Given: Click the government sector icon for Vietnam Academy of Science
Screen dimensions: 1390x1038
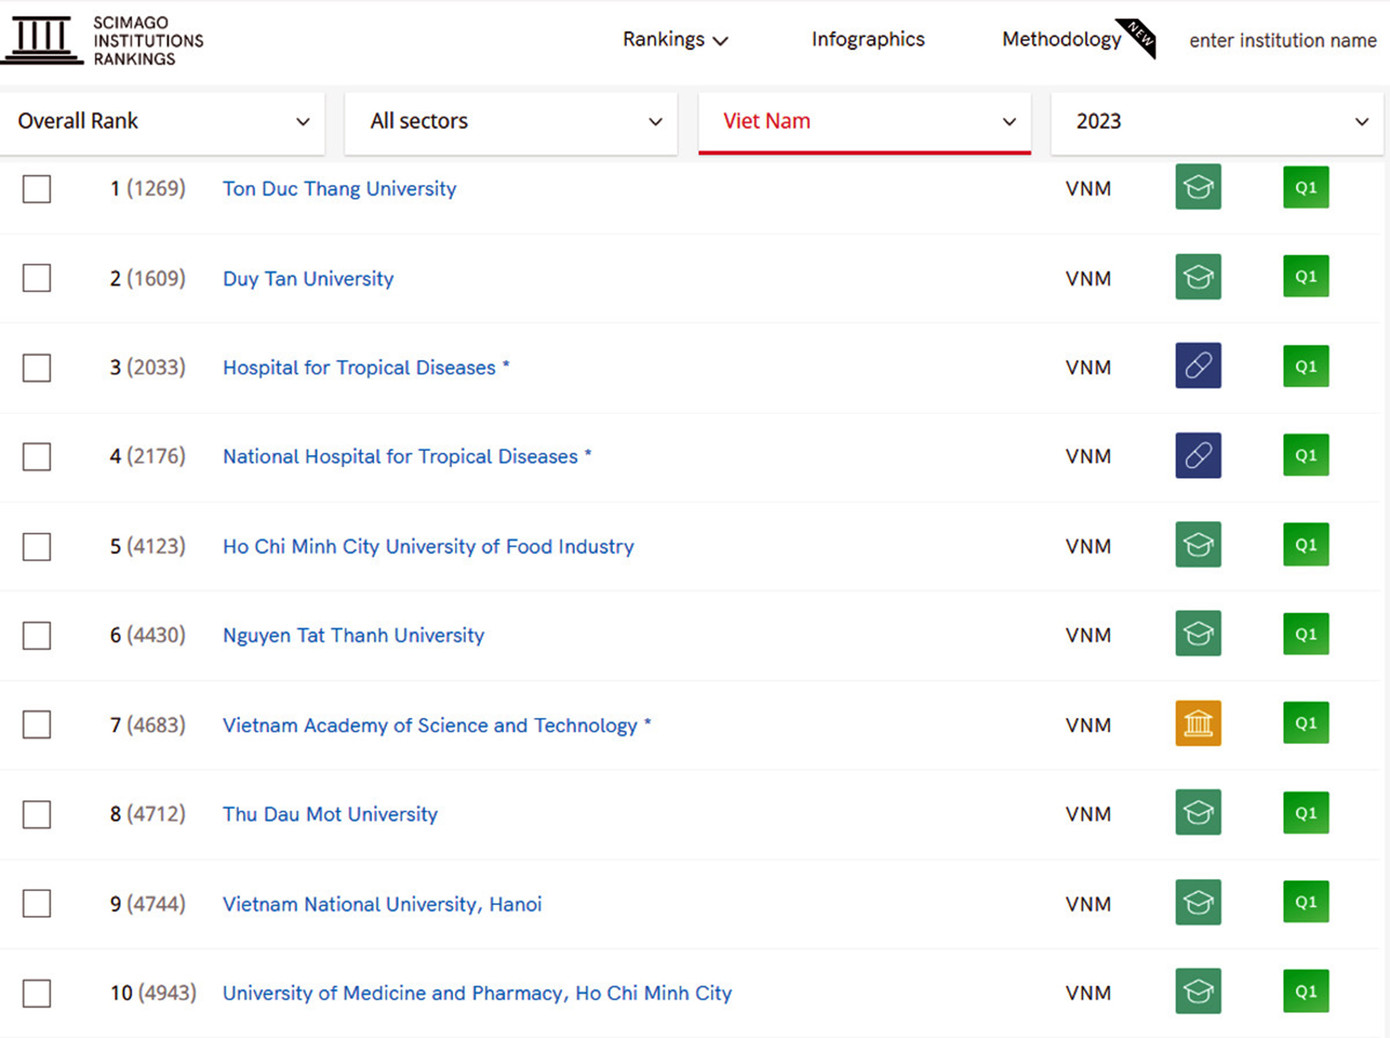Looking at the screenshot, I should pos(1197,723).
